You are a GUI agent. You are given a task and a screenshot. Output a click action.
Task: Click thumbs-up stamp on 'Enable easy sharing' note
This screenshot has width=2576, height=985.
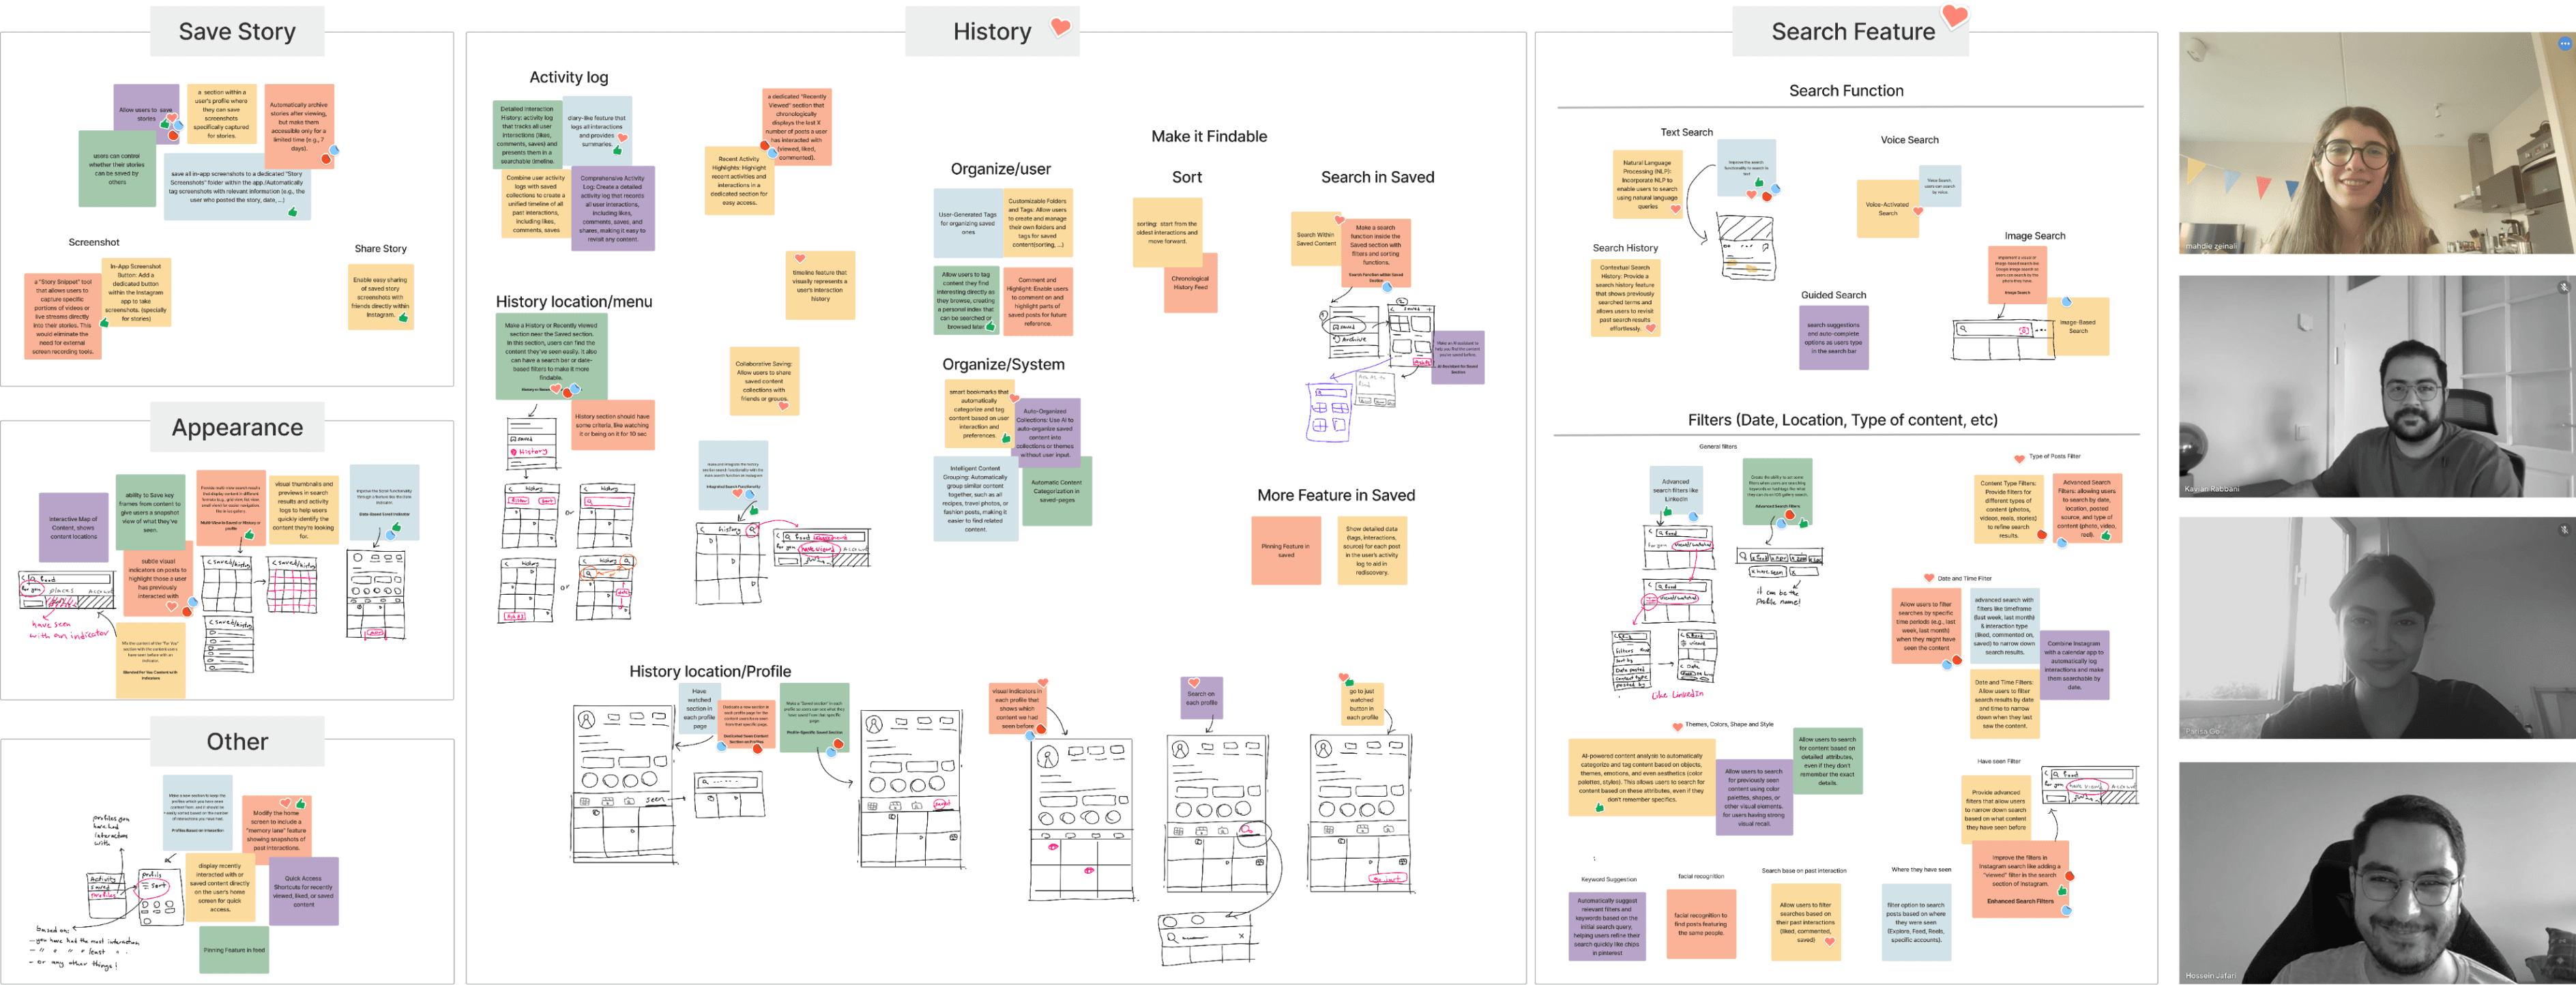[403, 318]
